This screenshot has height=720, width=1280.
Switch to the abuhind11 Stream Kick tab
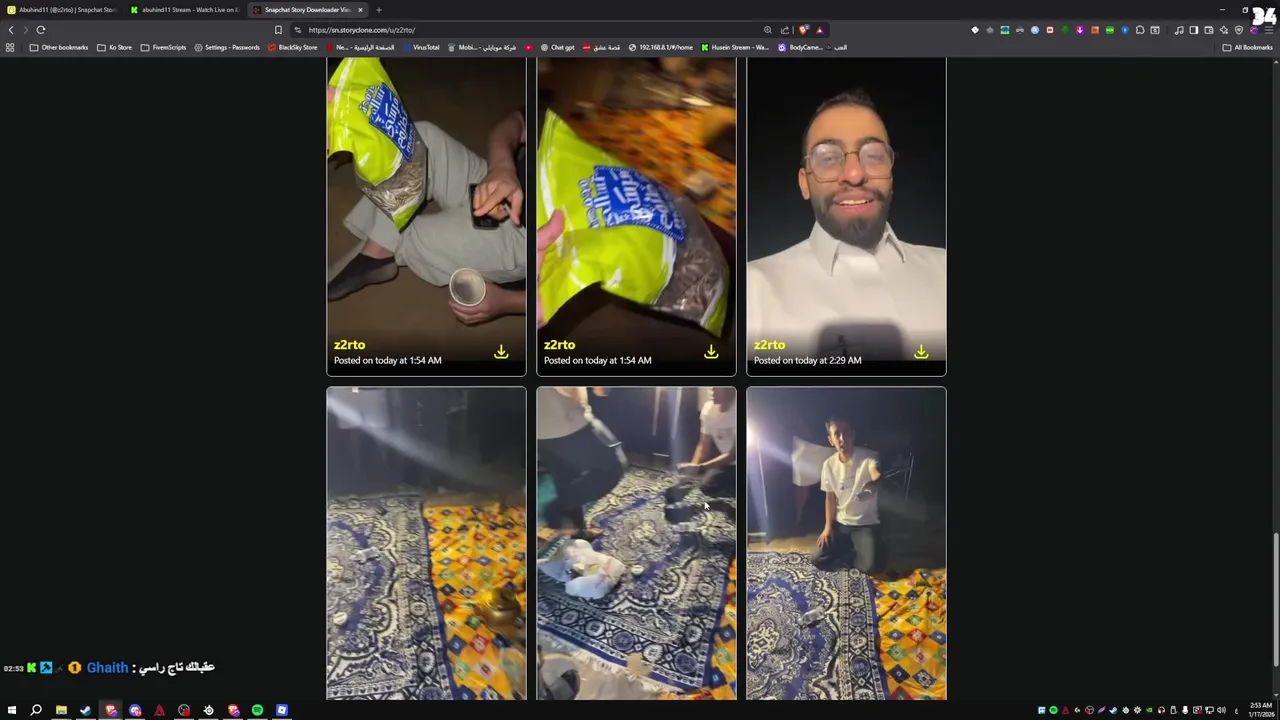pyautogui.click(x=185, y=10)
